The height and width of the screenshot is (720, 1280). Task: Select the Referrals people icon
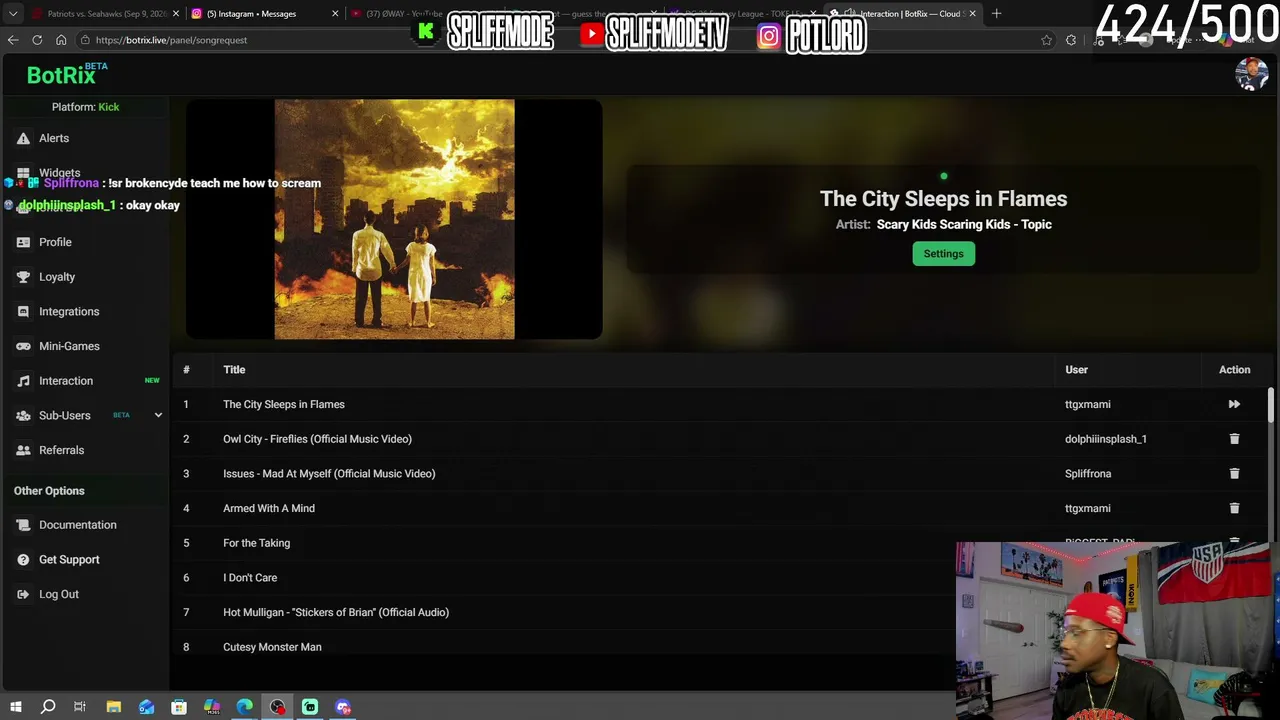[23, 450]
